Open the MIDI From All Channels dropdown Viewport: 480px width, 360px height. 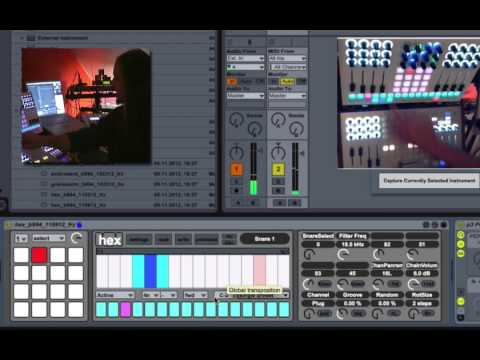click(287, 67)
